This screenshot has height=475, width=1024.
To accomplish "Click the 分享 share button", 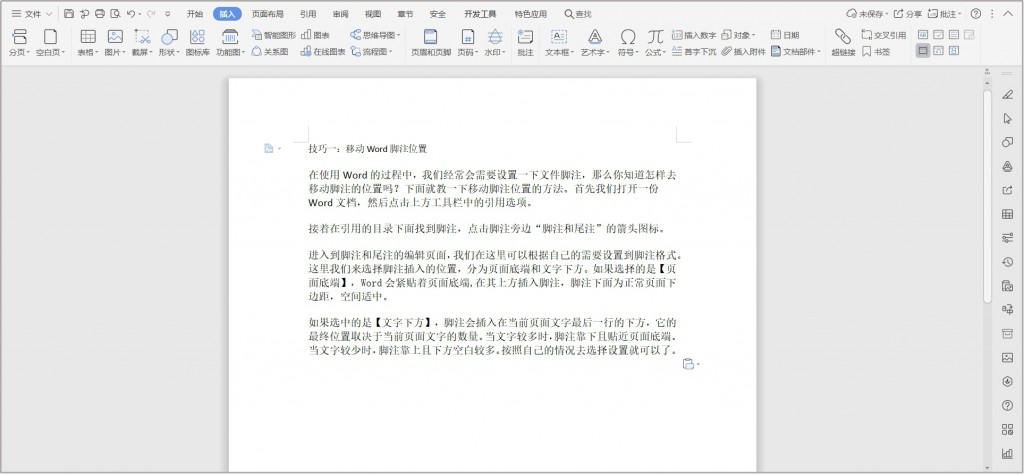I will pos(908,14).
